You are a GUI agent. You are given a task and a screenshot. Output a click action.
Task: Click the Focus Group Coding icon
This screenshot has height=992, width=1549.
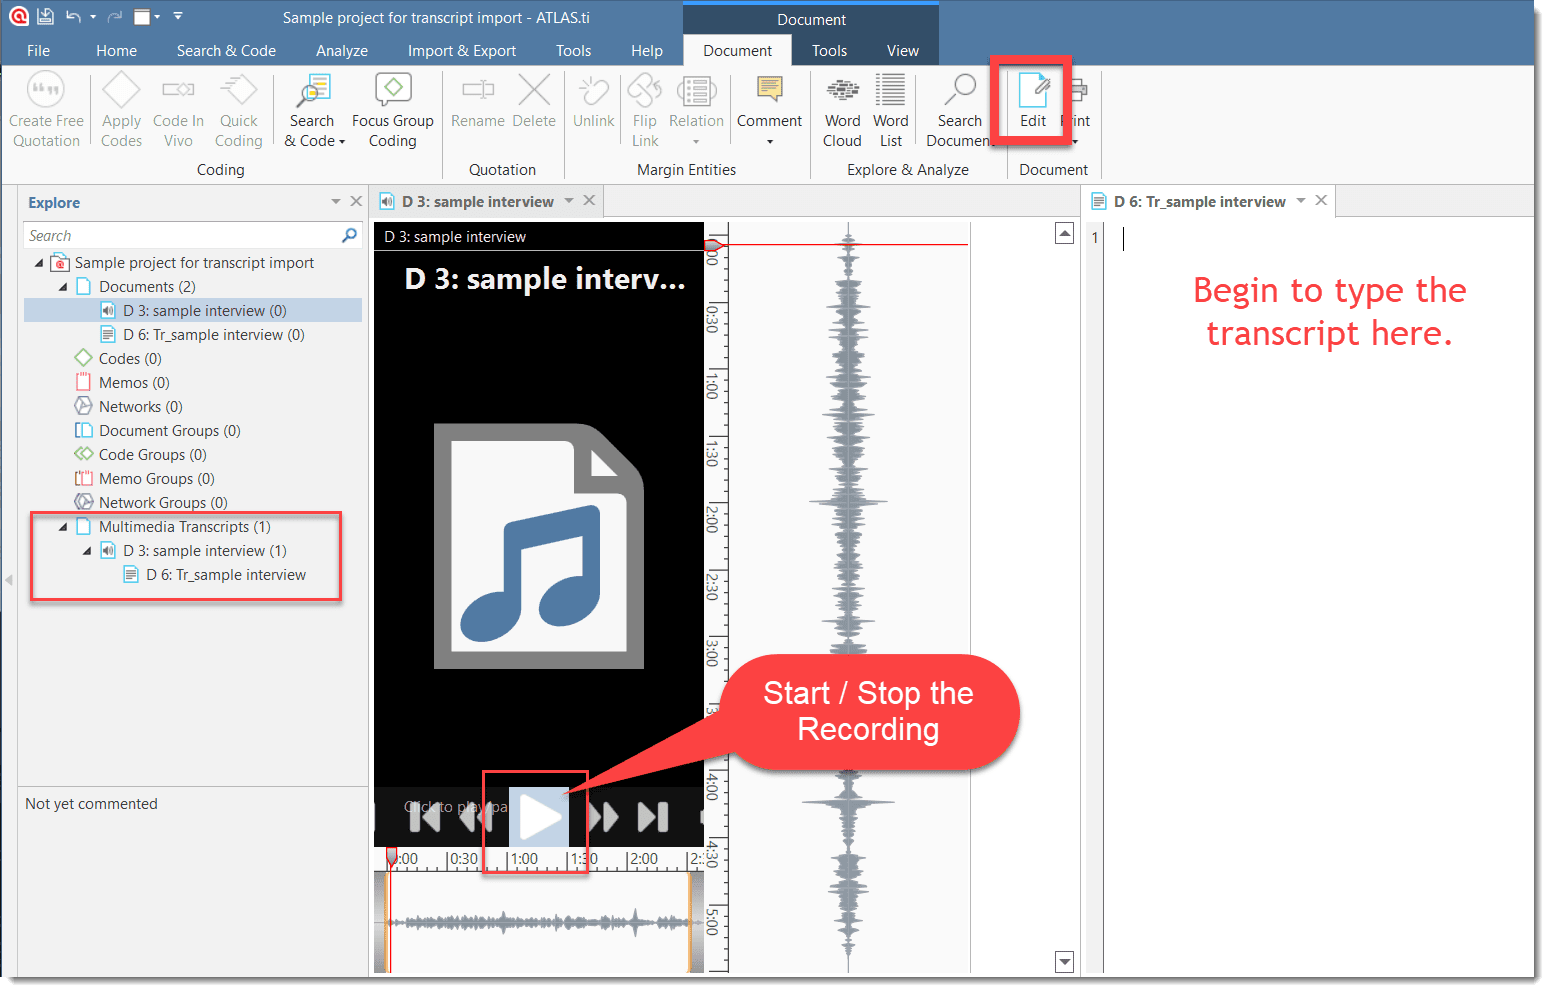pyautogui.click(x=392, y=92)
